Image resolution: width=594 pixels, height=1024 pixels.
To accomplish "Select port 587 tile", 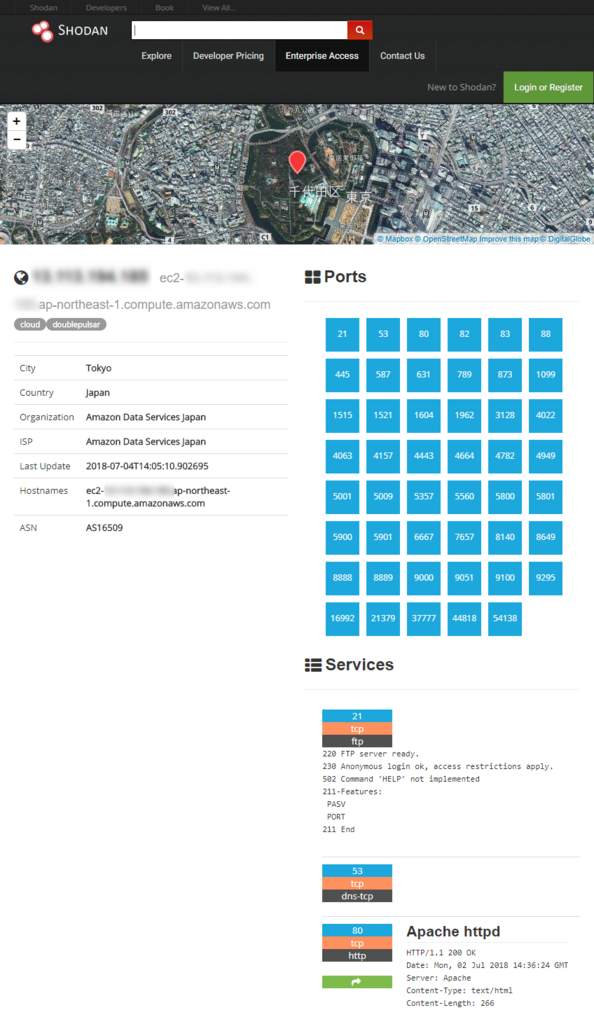I will [x=383, y=375].
